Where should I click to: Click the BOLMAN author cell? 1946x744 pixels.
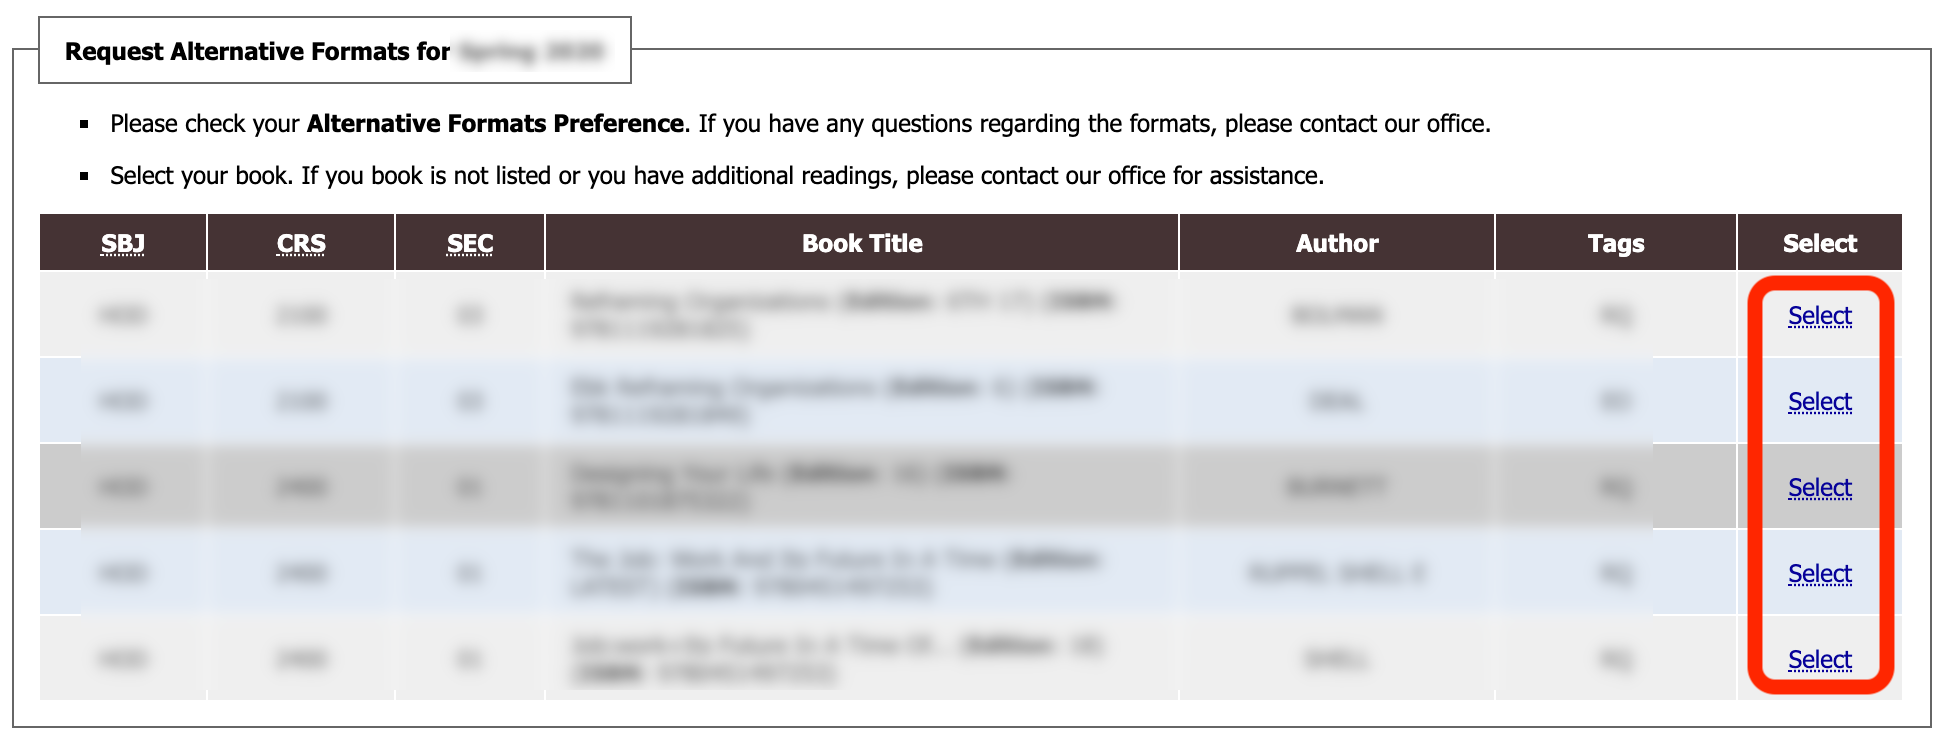pos(1337,315)
